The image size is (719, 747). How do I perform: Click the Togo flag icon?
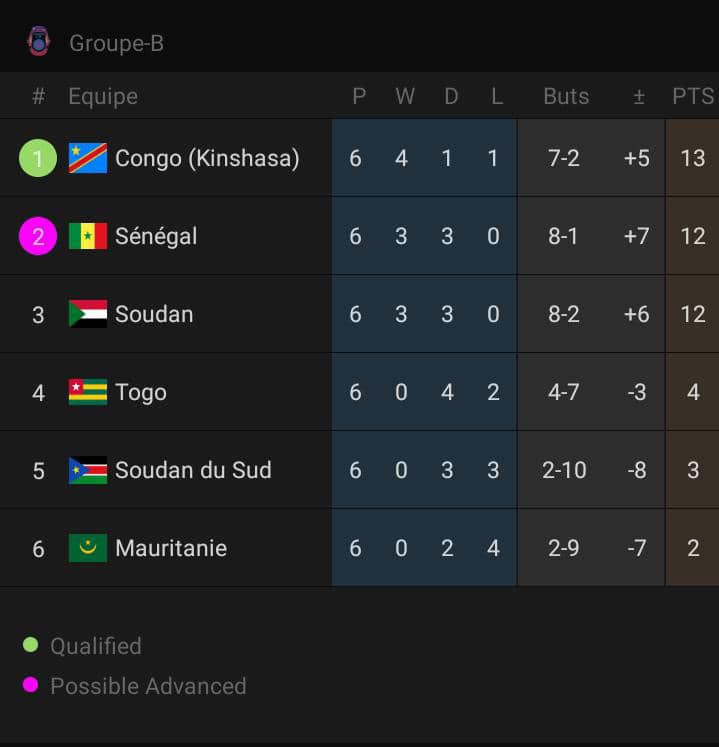[x=88, y=392]
